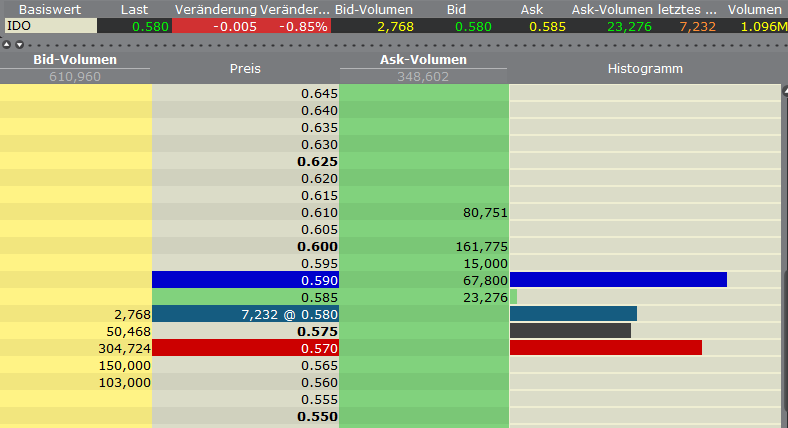
Task: Click ask volume 161,775 at 0.600
Action: [481, 247]
